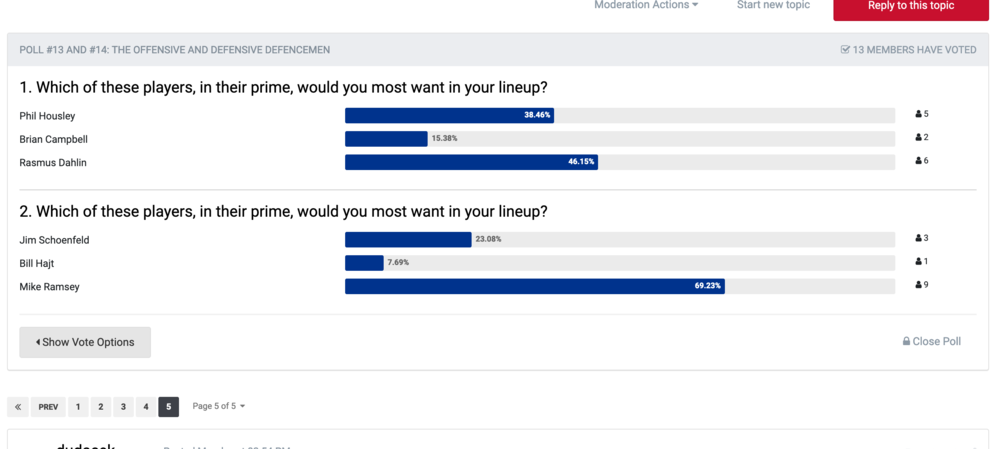The height and width of the screenshot is (449, 1000).
Task: Click voter icon beside Jim Schoenfeld count
Action: click(918, 238)
